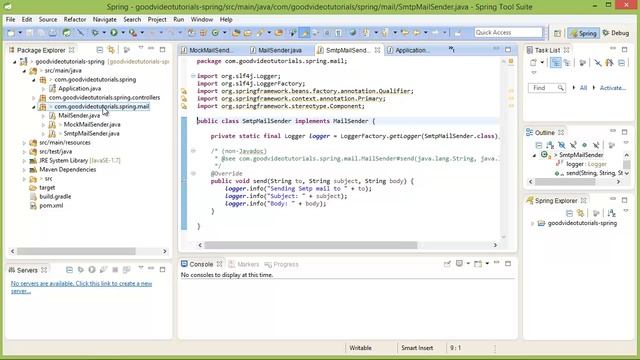Open Run configurations dropdown arrow
Screen dimensions: 640x360
(123, 33)
